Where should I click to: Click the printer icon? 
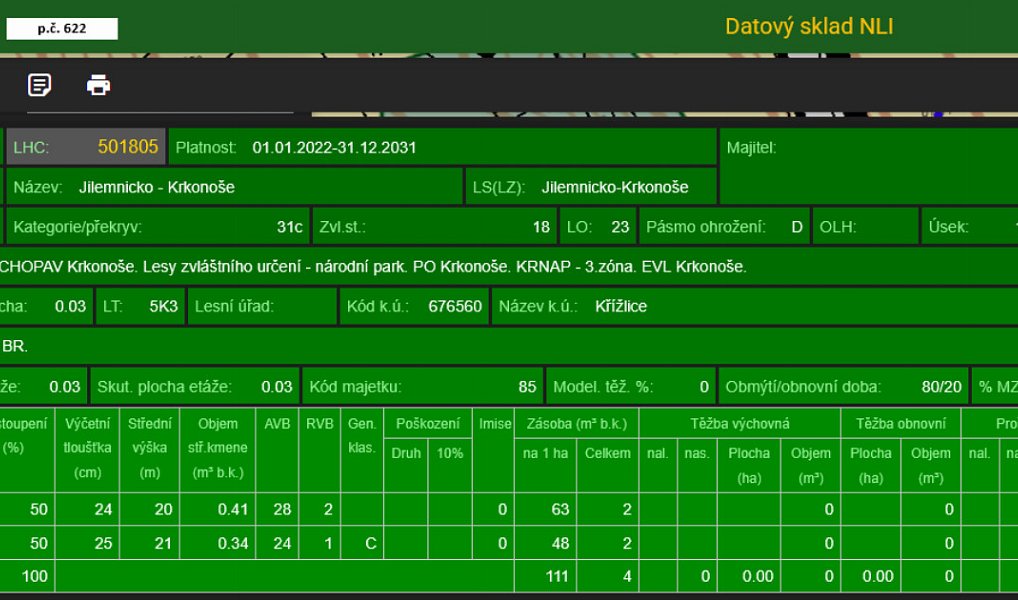tap(99, 84)
